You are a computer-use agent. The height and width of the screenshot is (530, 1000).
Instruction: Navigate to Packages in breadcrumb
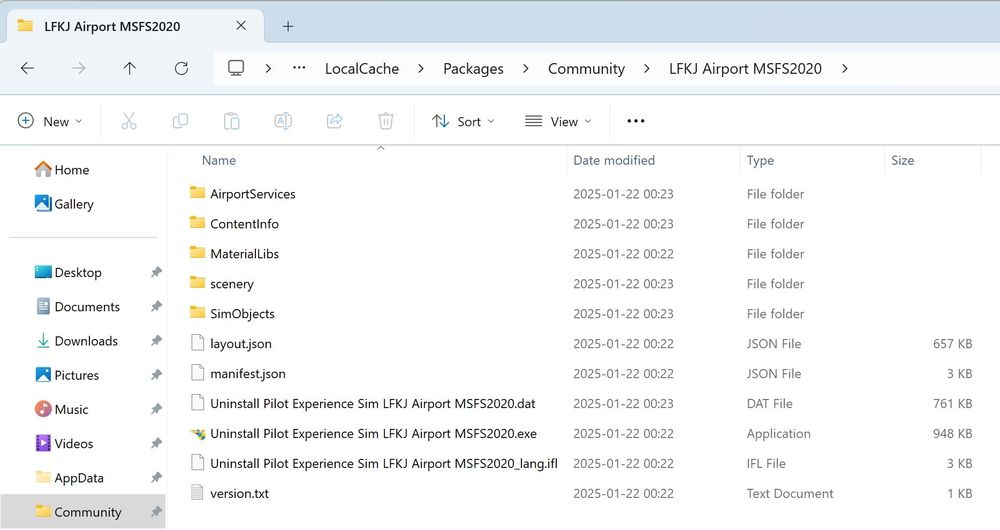473,69
